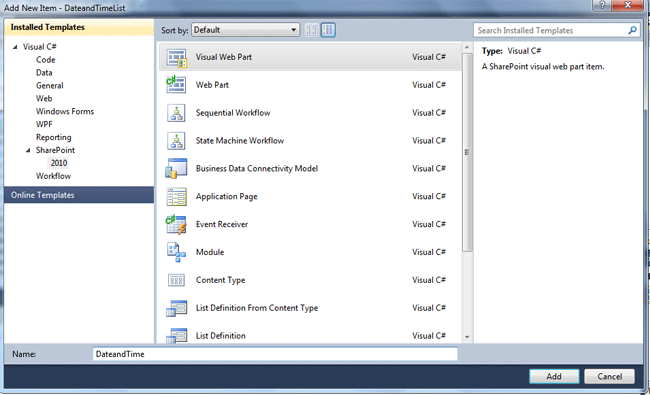The height and width of the screenshot is (395, 650).
Task: Click the Module template icon
Action: (x=176, y=252)
